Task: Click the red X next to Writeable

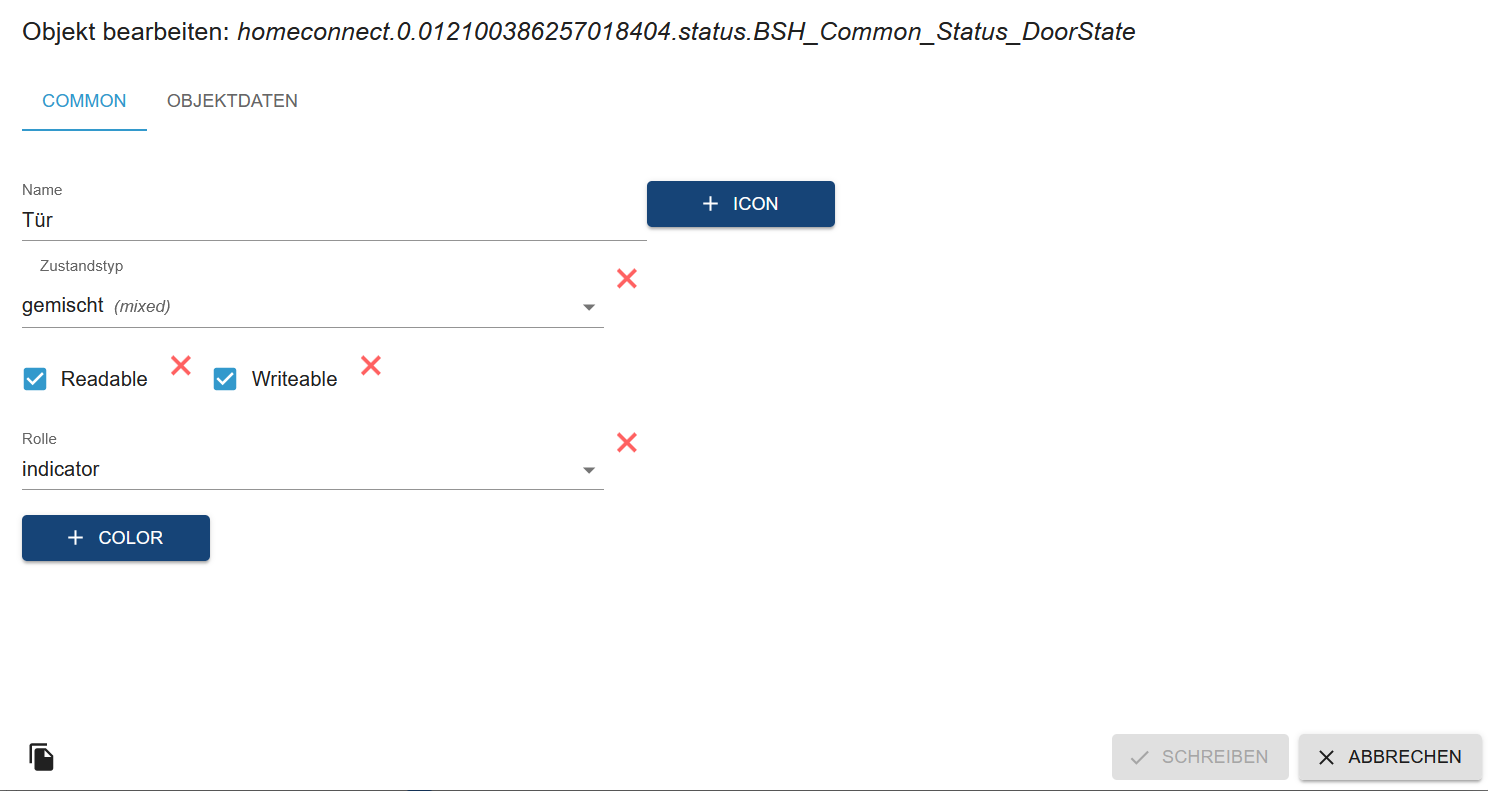Action: [x=371, y=366]
